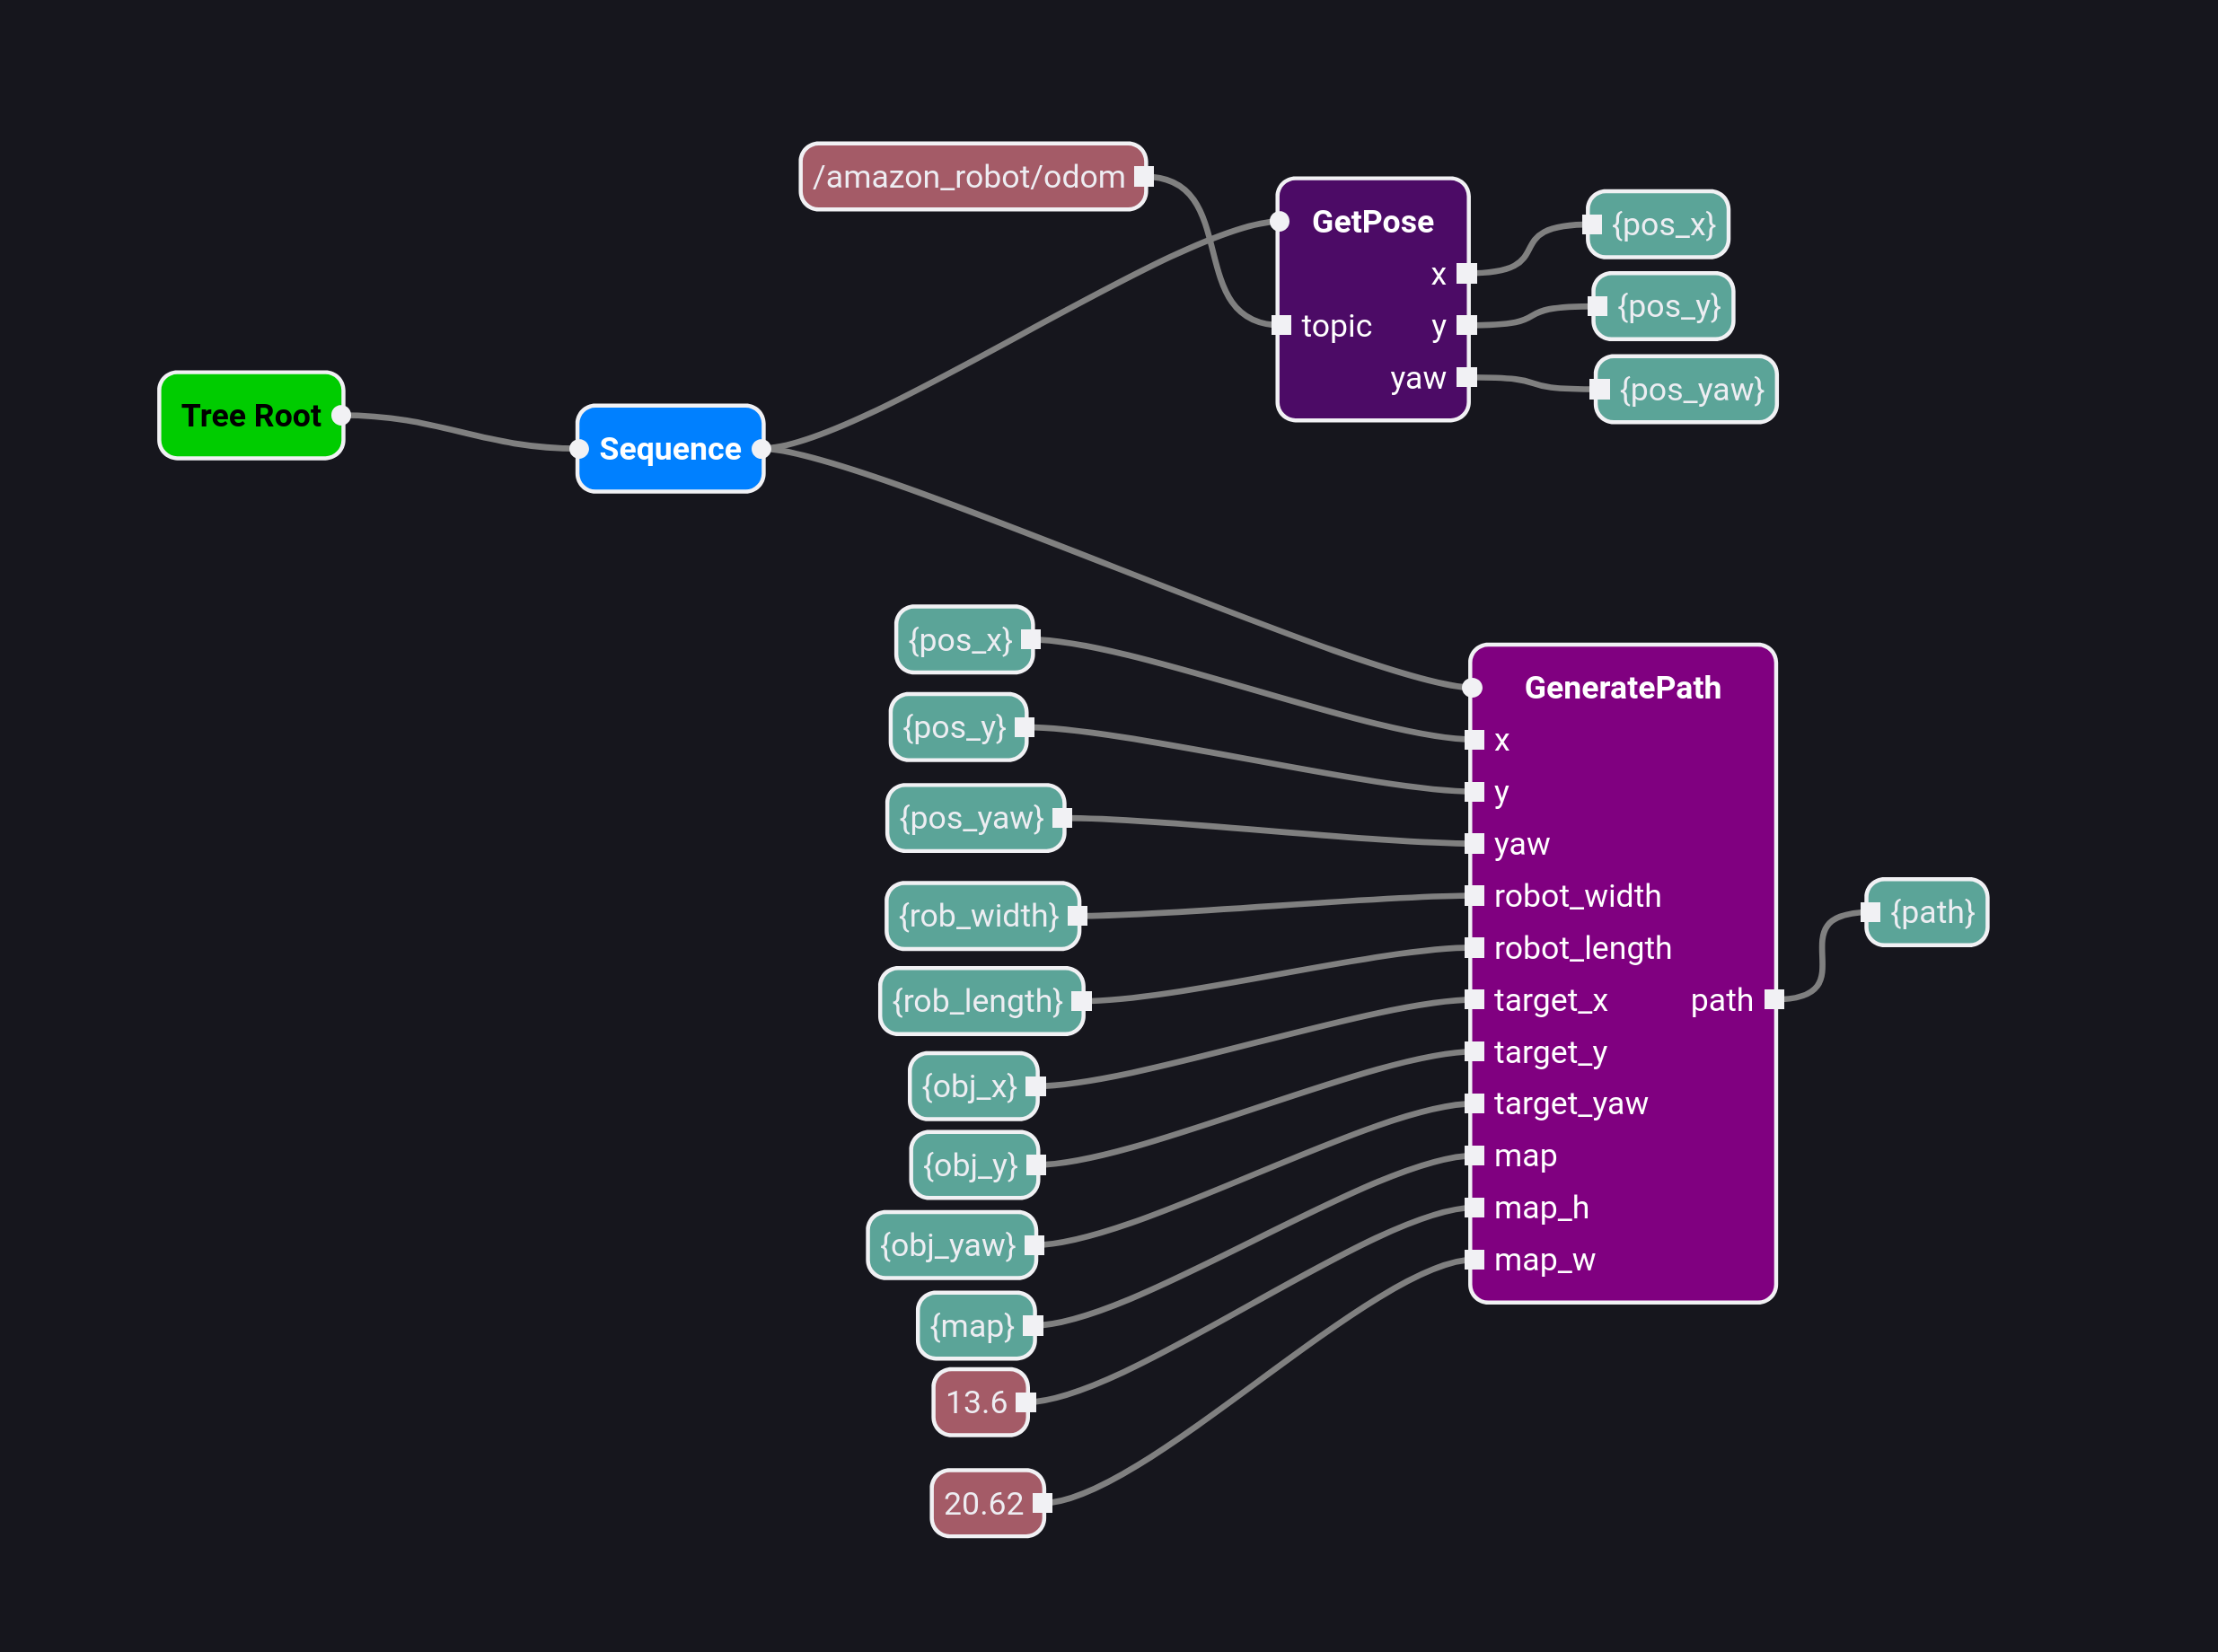Screen dimensions: 2218x1652
Task: Select the {obj_x} blackboard node
Action: tap(974, 1085)
